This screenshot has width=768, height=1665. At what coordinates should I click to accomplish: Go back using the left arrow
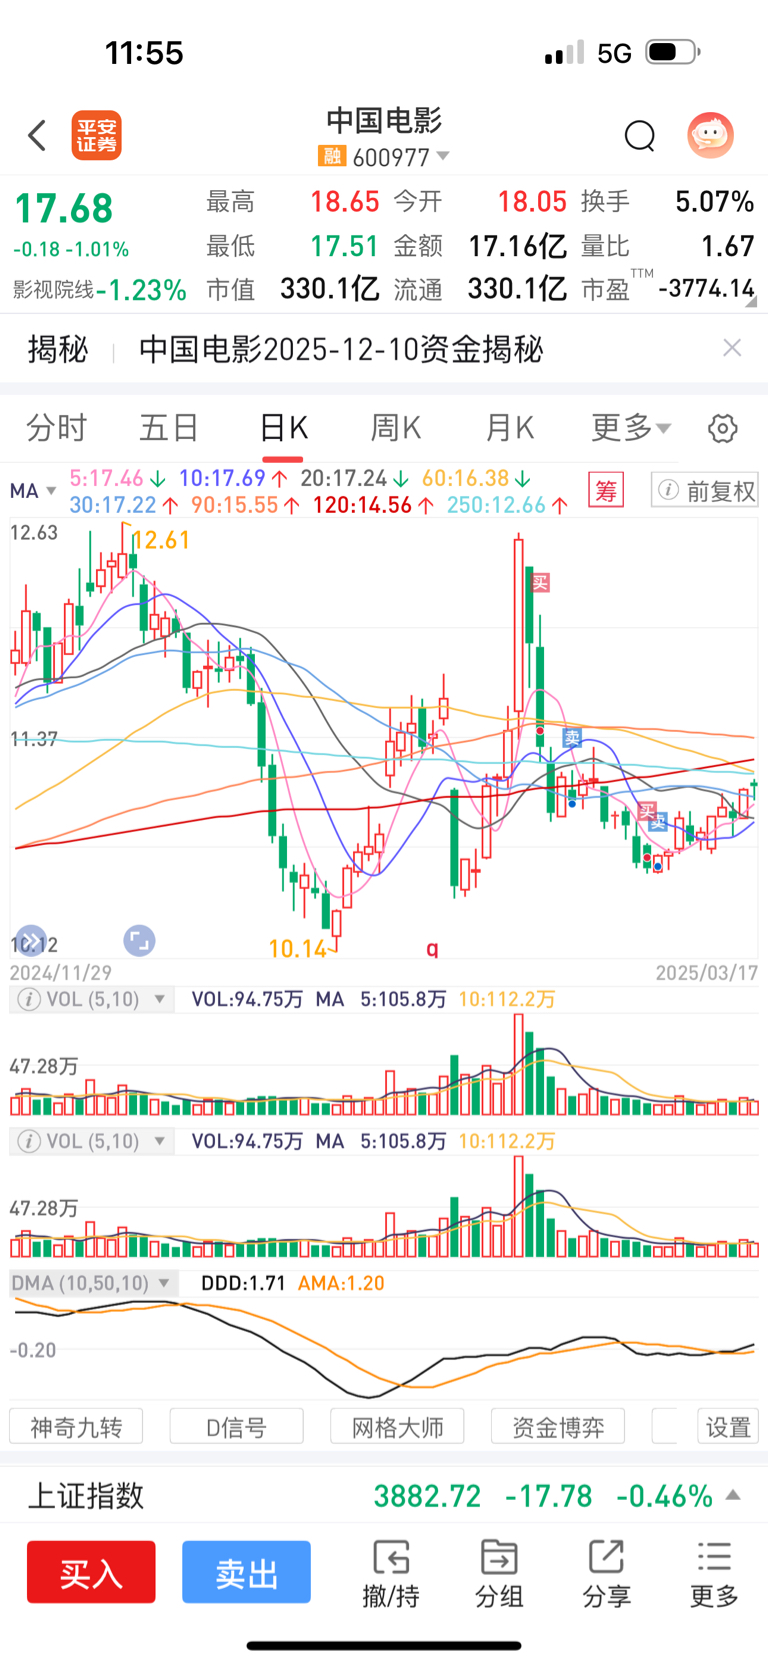(x=38, y=135)
